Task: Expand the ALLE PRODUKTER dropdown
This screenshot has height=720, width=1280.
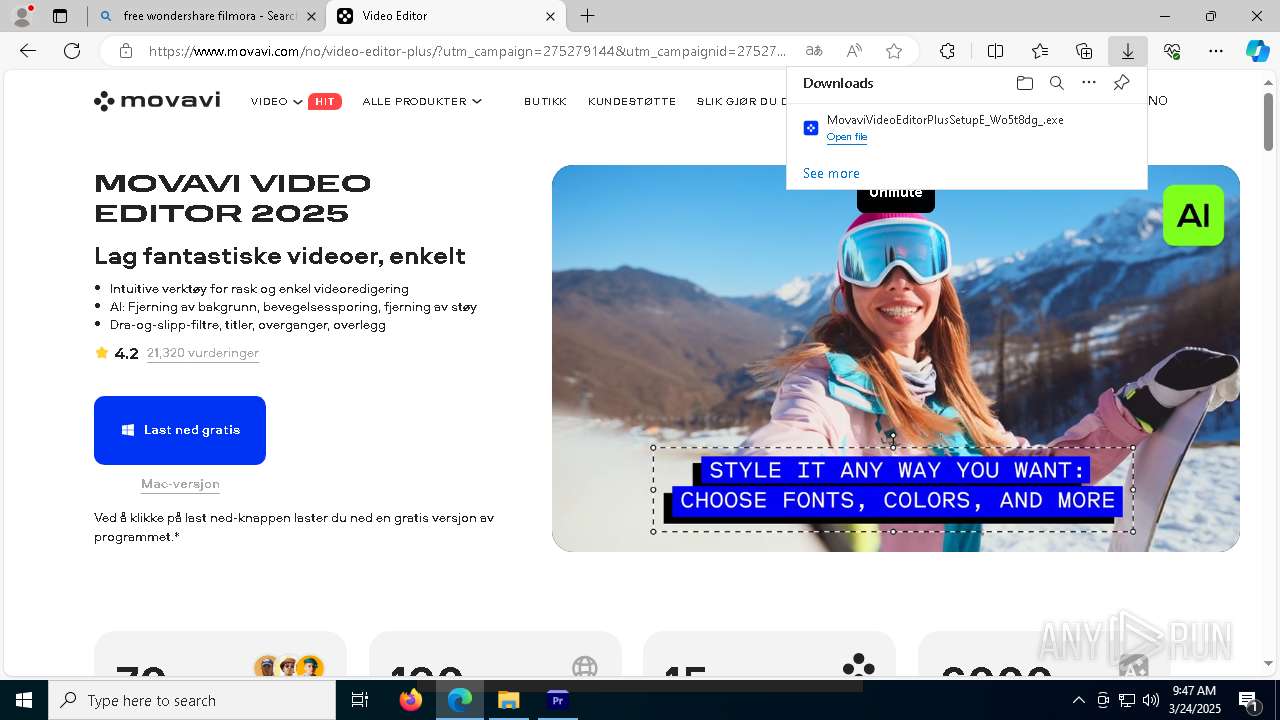Action: (x=422, y=101)
